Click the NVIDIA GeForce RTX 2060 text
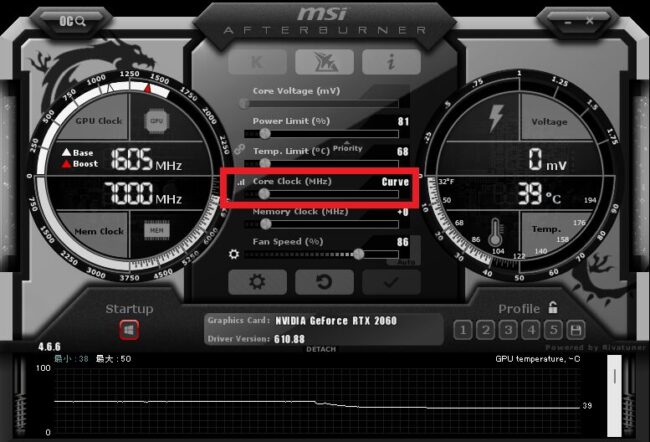 (336, 321)
